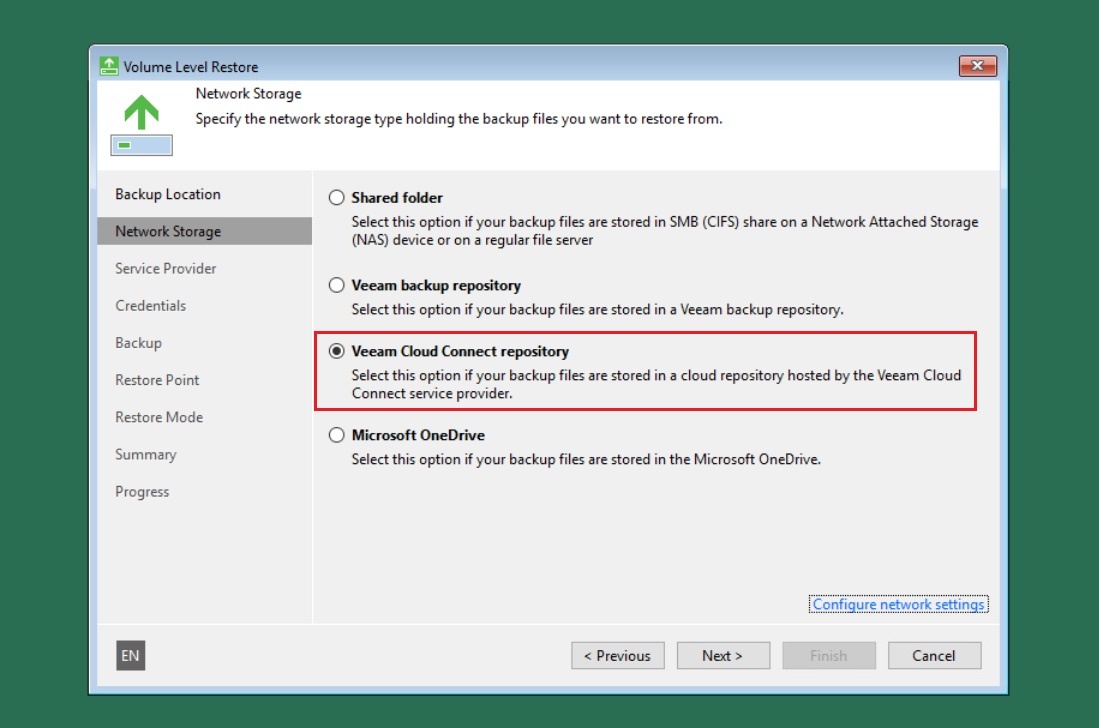
Task: Click the Next button
Action: point(722,656)
